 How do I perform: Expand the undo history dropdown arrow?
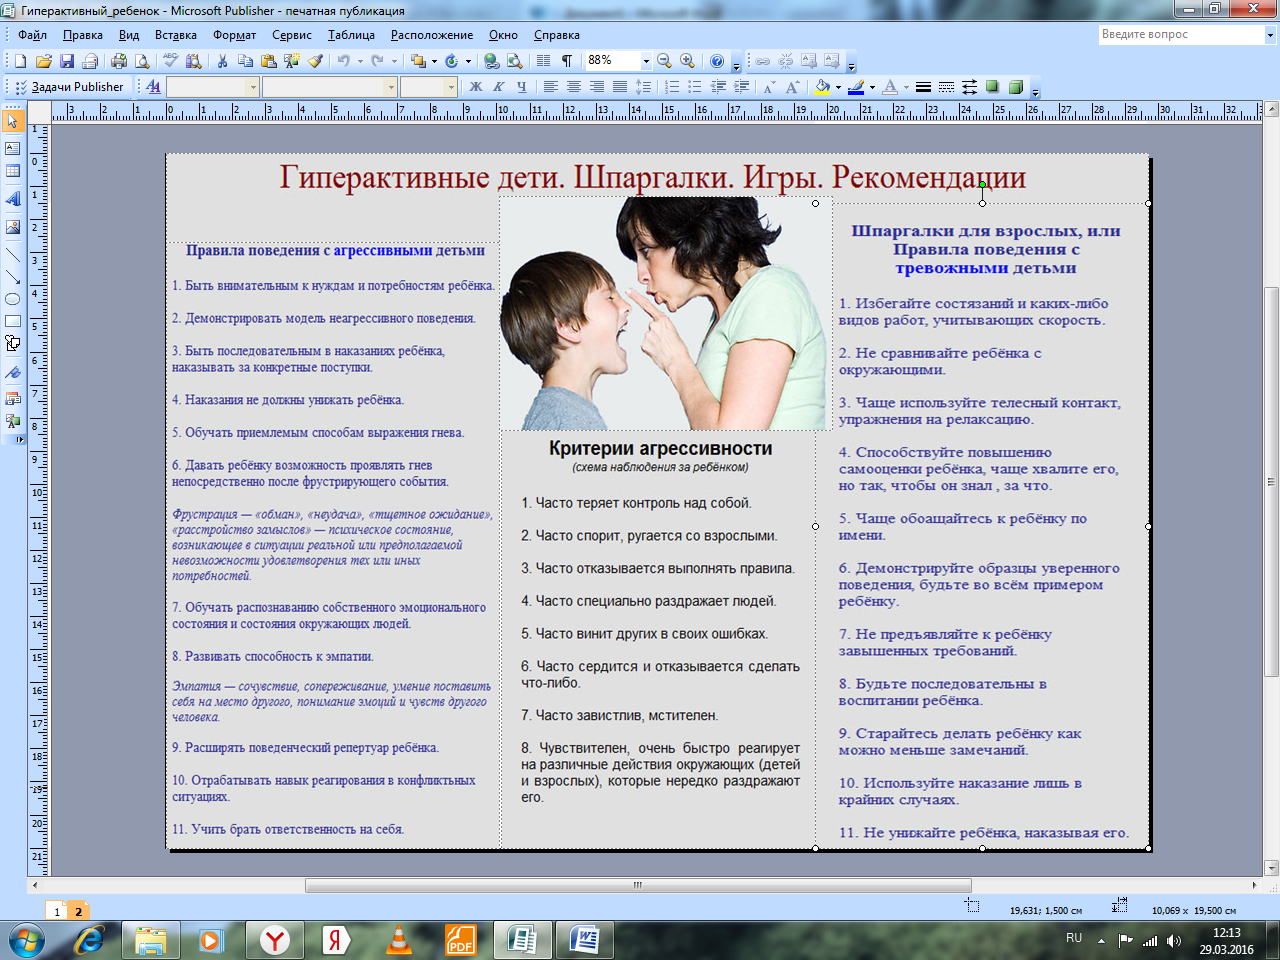360,61
